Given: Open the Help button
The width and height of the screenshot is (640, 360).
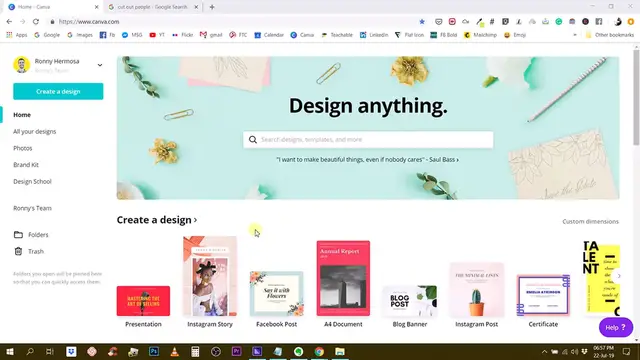Looking at the screenshot, I should tap(616, 327).
